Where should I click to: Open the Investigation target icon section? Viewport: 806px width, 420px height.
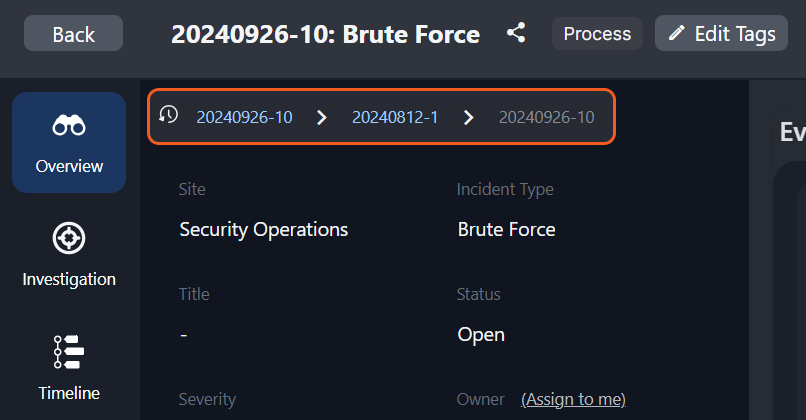[69, 256]
